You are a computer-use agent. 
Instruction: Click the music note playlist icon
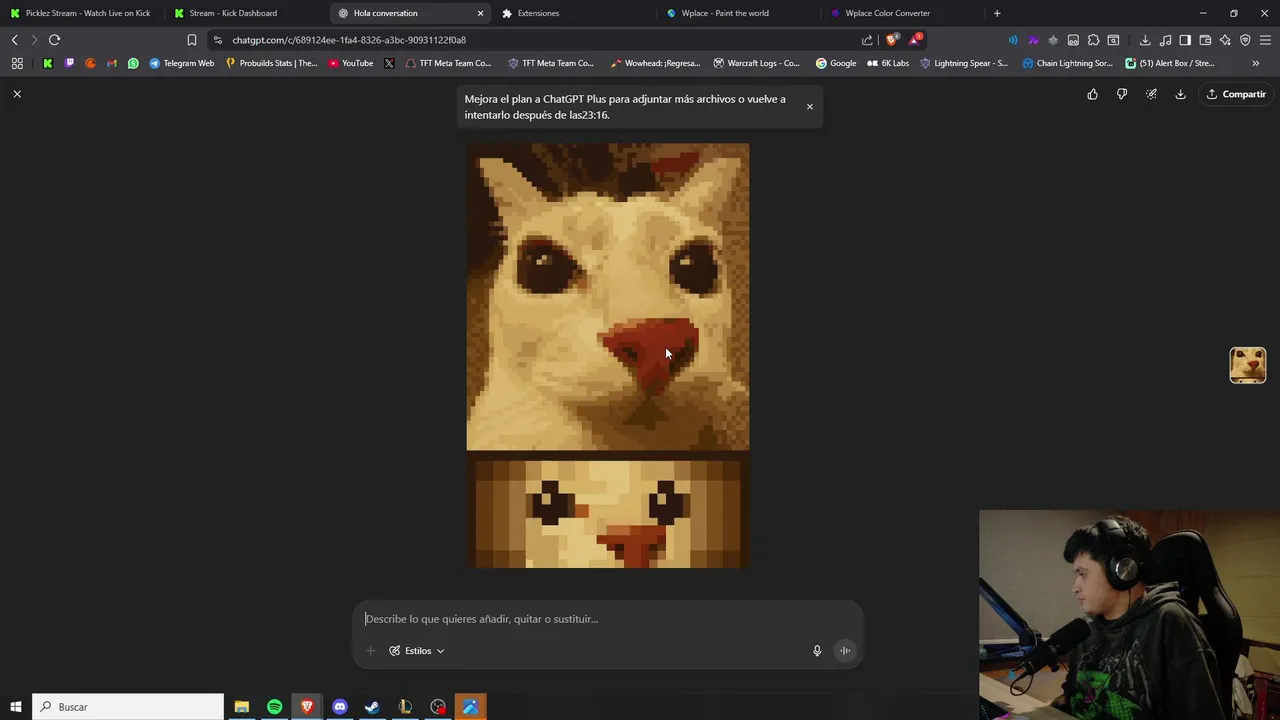pos(1165,40)
